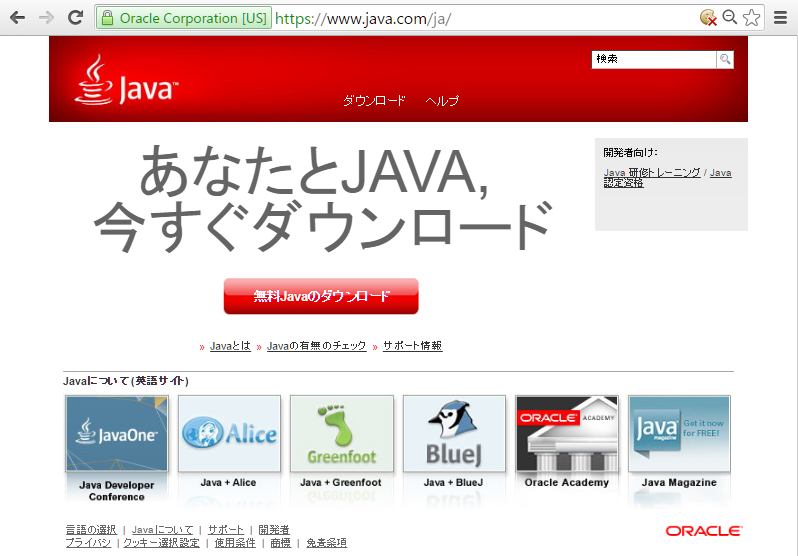Open 開発者 footer link
798x556 pixels.
pos(274,530)
